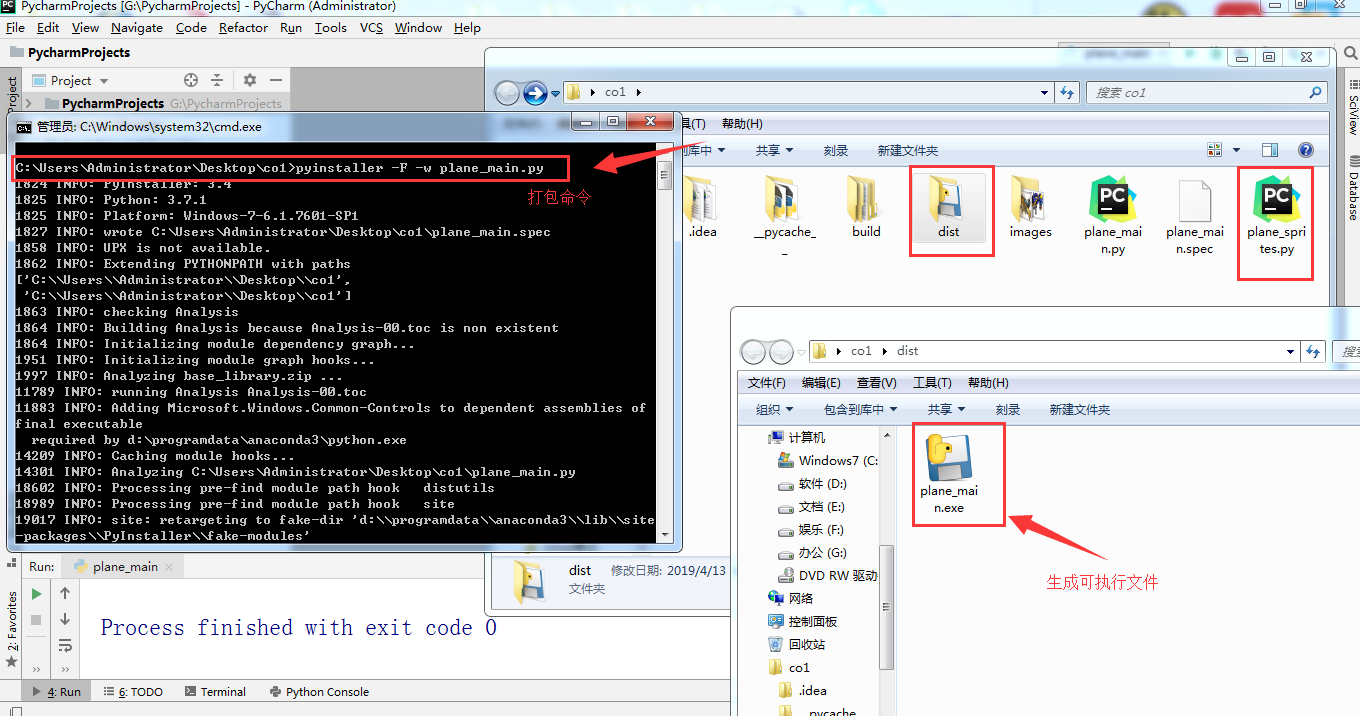1360x716 pixels.
Task: Switch to the Python Console tab
Action: click(318, 691)
